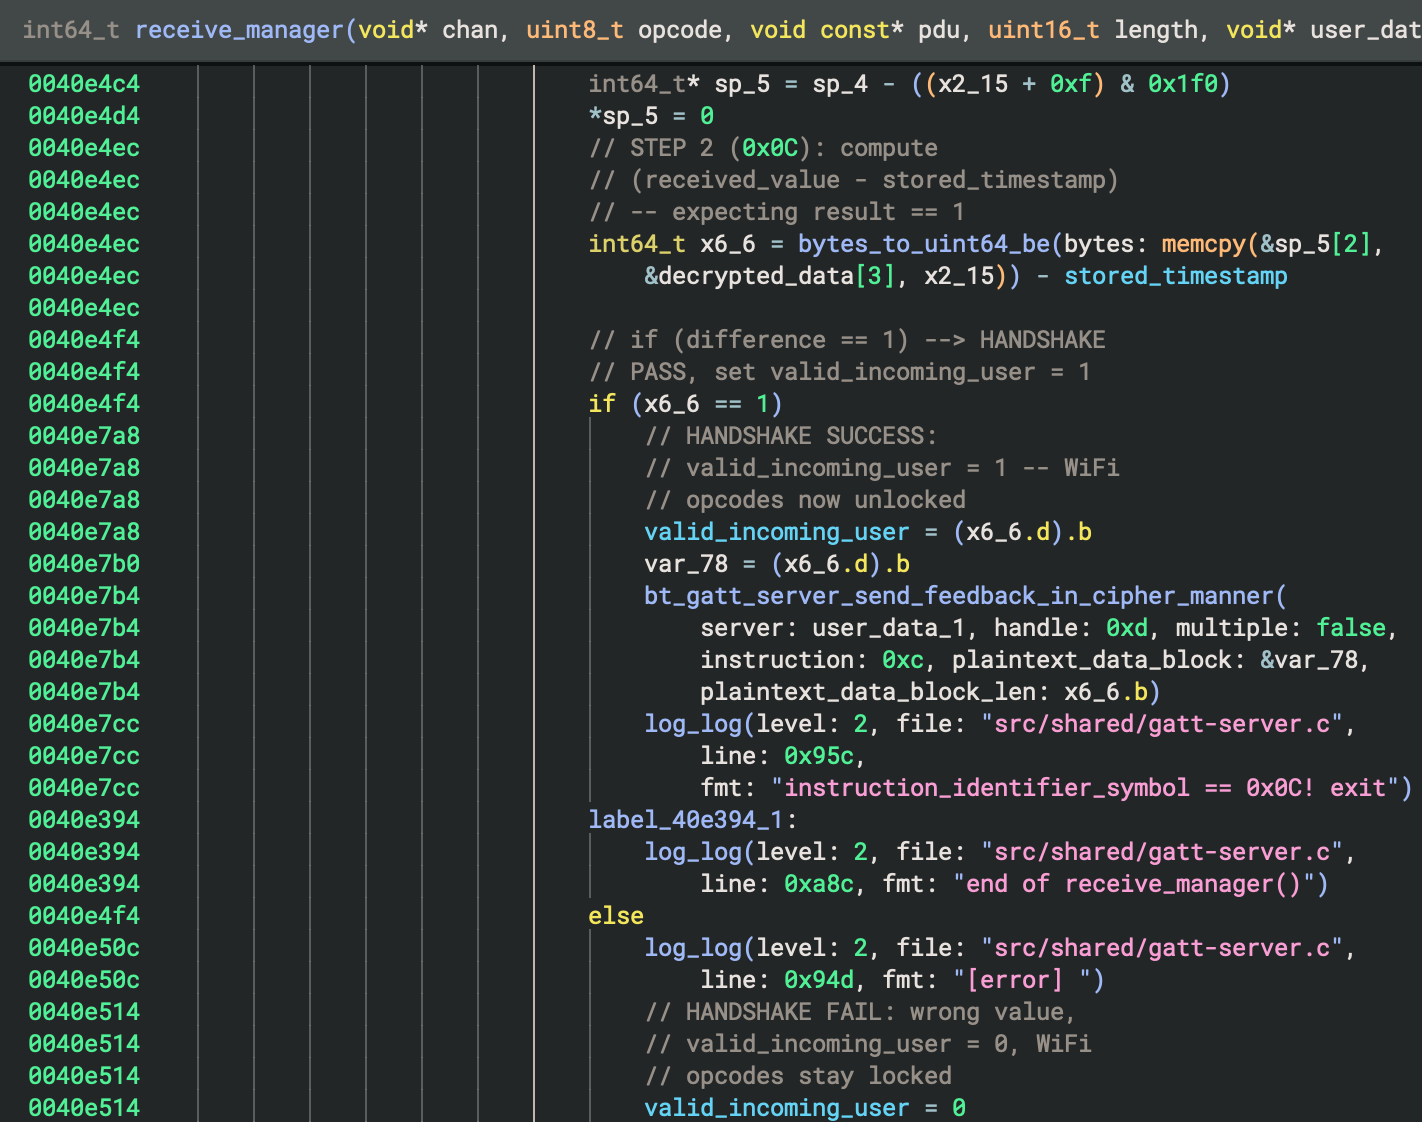Click the HANDSHAKE FAIL: wrong value comment
Viewport: 1422px width, 1122px height.
tap(861, 1012)
